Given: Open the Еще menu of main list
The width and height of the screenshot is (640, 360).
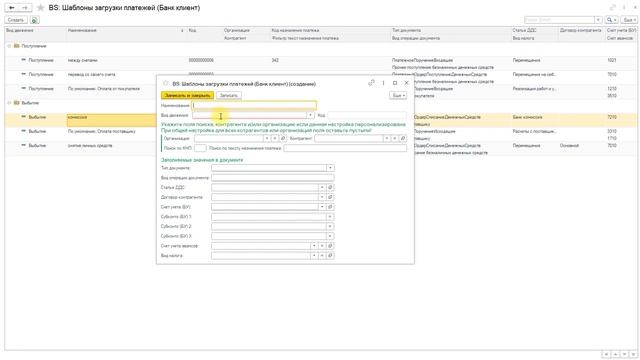Looking at the screenshot, I should (x=629, y=20).
